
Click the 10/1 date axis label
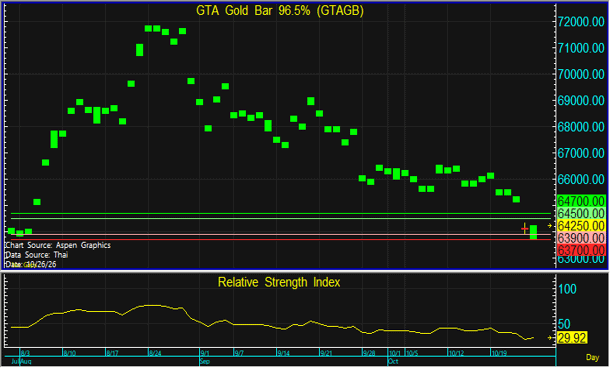point(394,353)
